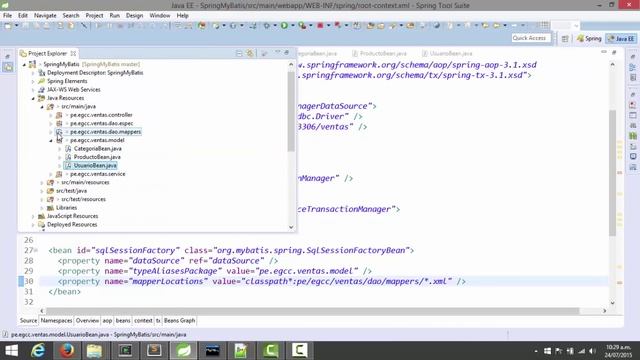Open Camtasia green taskbar icon
Image resolution: width=640 pixels, height=360 pixels.
click(x=270, y=351)
